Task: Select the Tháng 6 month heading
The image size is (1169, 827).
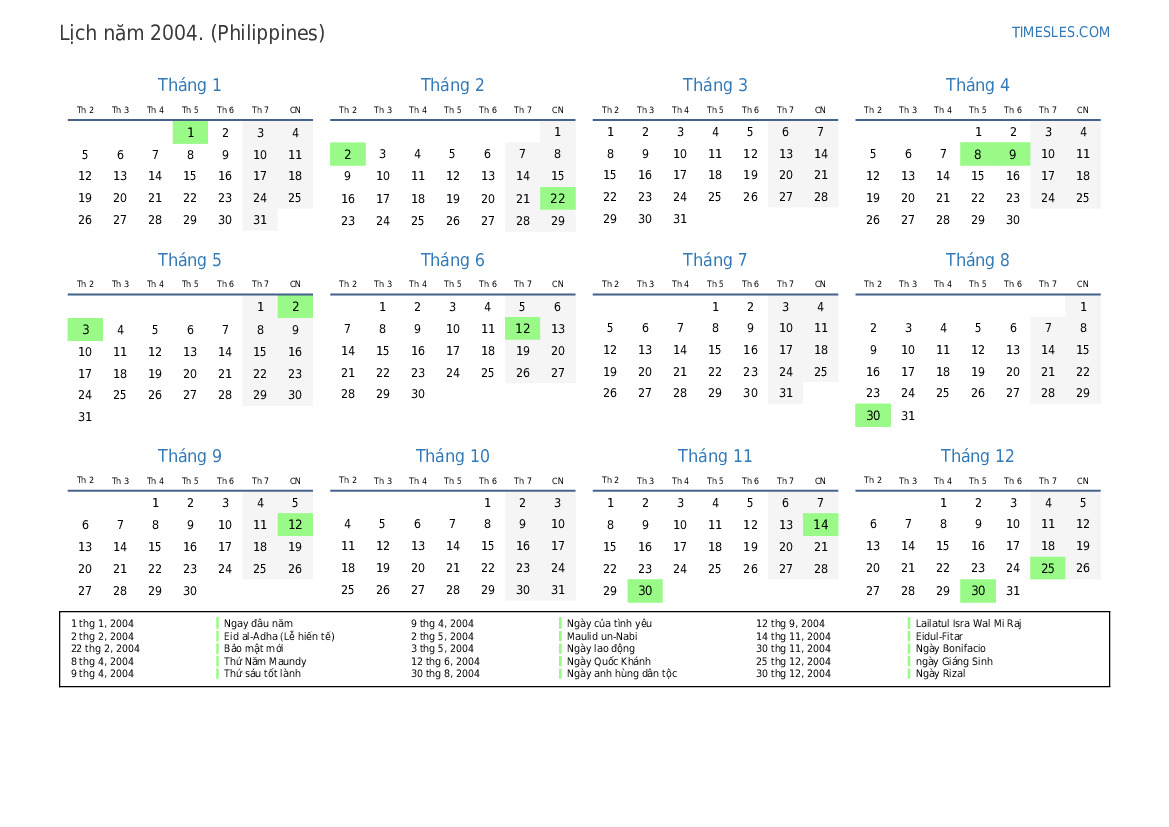Action: tap(452, 260)
